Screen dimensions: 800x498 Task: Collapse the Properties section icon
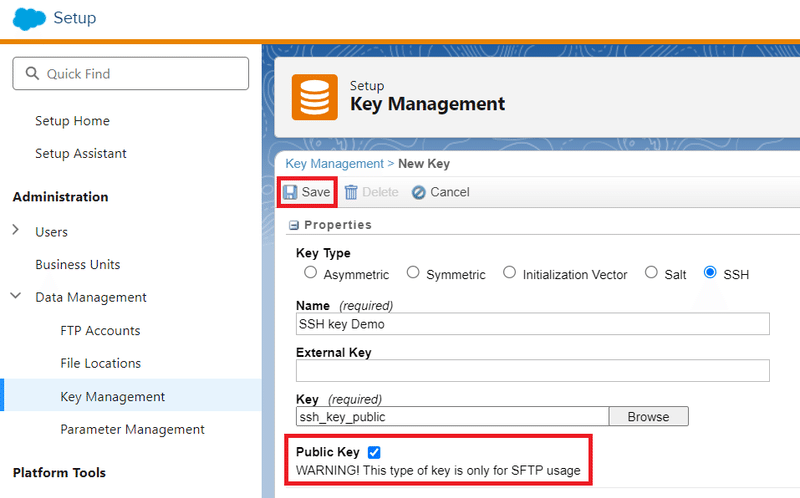pos(293,225)
